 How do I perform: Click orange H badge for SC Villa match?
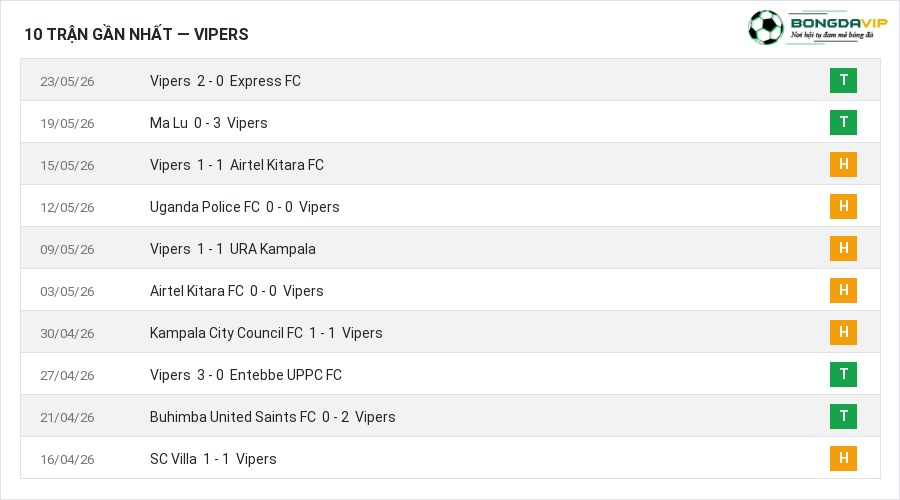[843, 458]
